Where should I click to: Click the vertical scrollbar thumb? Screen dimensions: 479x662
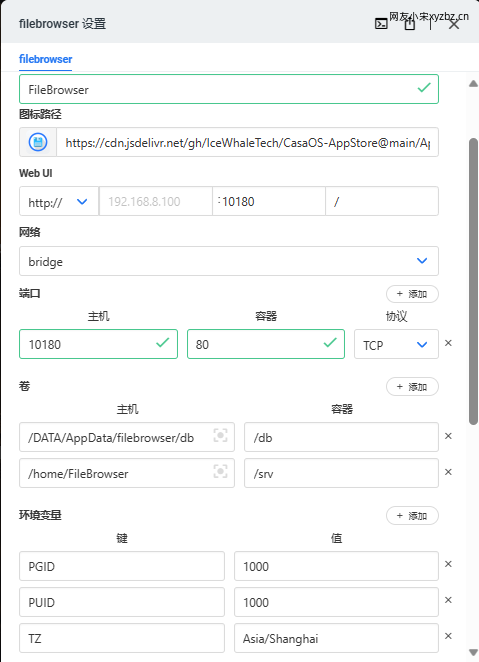point(474,281)
